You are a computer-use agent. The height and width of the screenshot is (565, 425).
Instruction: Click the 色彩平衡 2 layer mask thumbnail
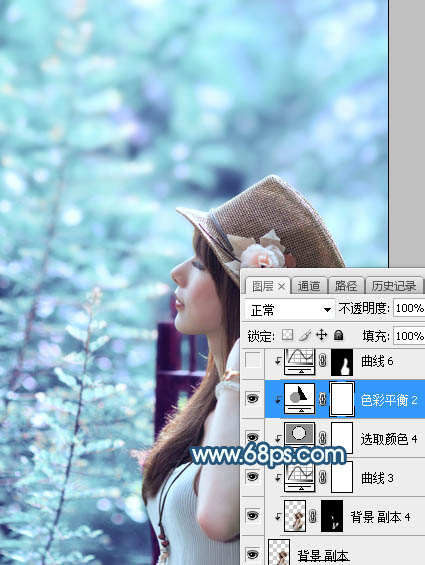click(342, 399)
